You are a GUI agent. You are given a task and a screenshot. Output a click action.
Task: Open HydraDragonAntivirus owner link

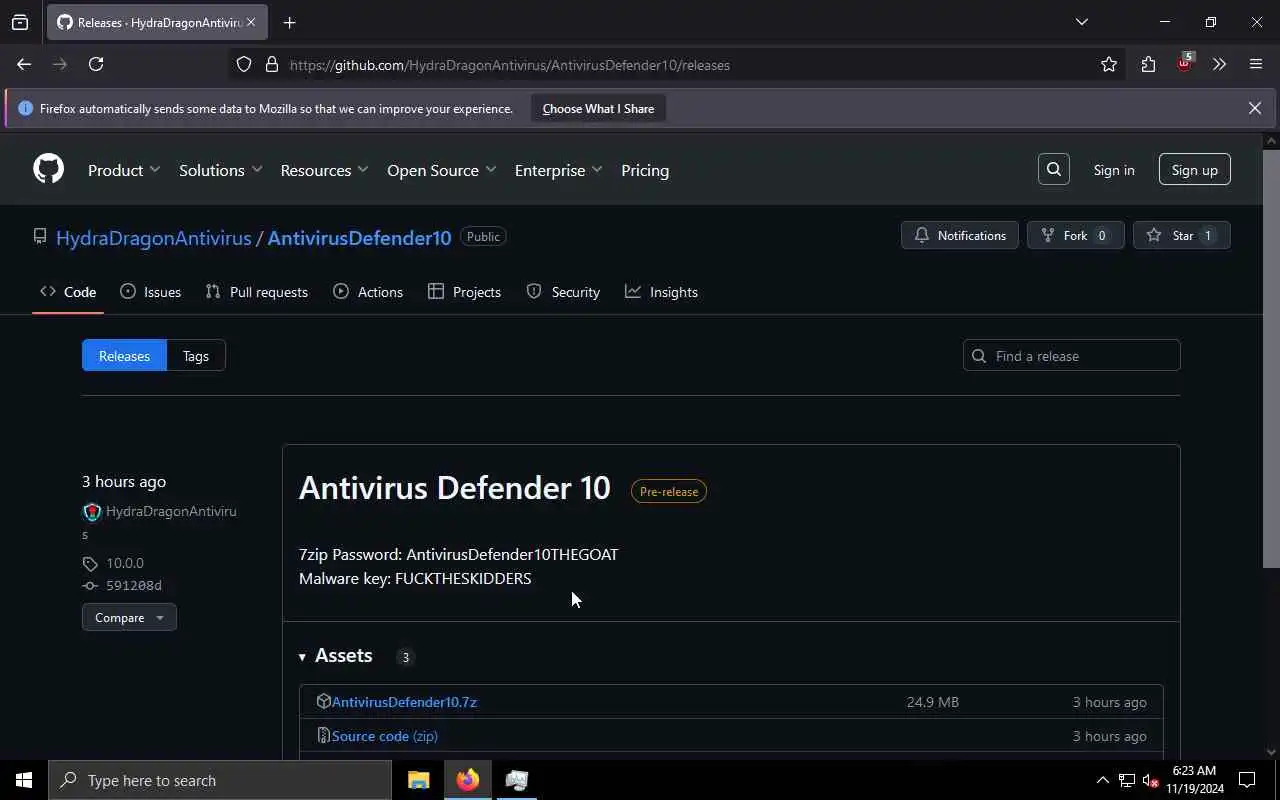[x=154, y=238]
